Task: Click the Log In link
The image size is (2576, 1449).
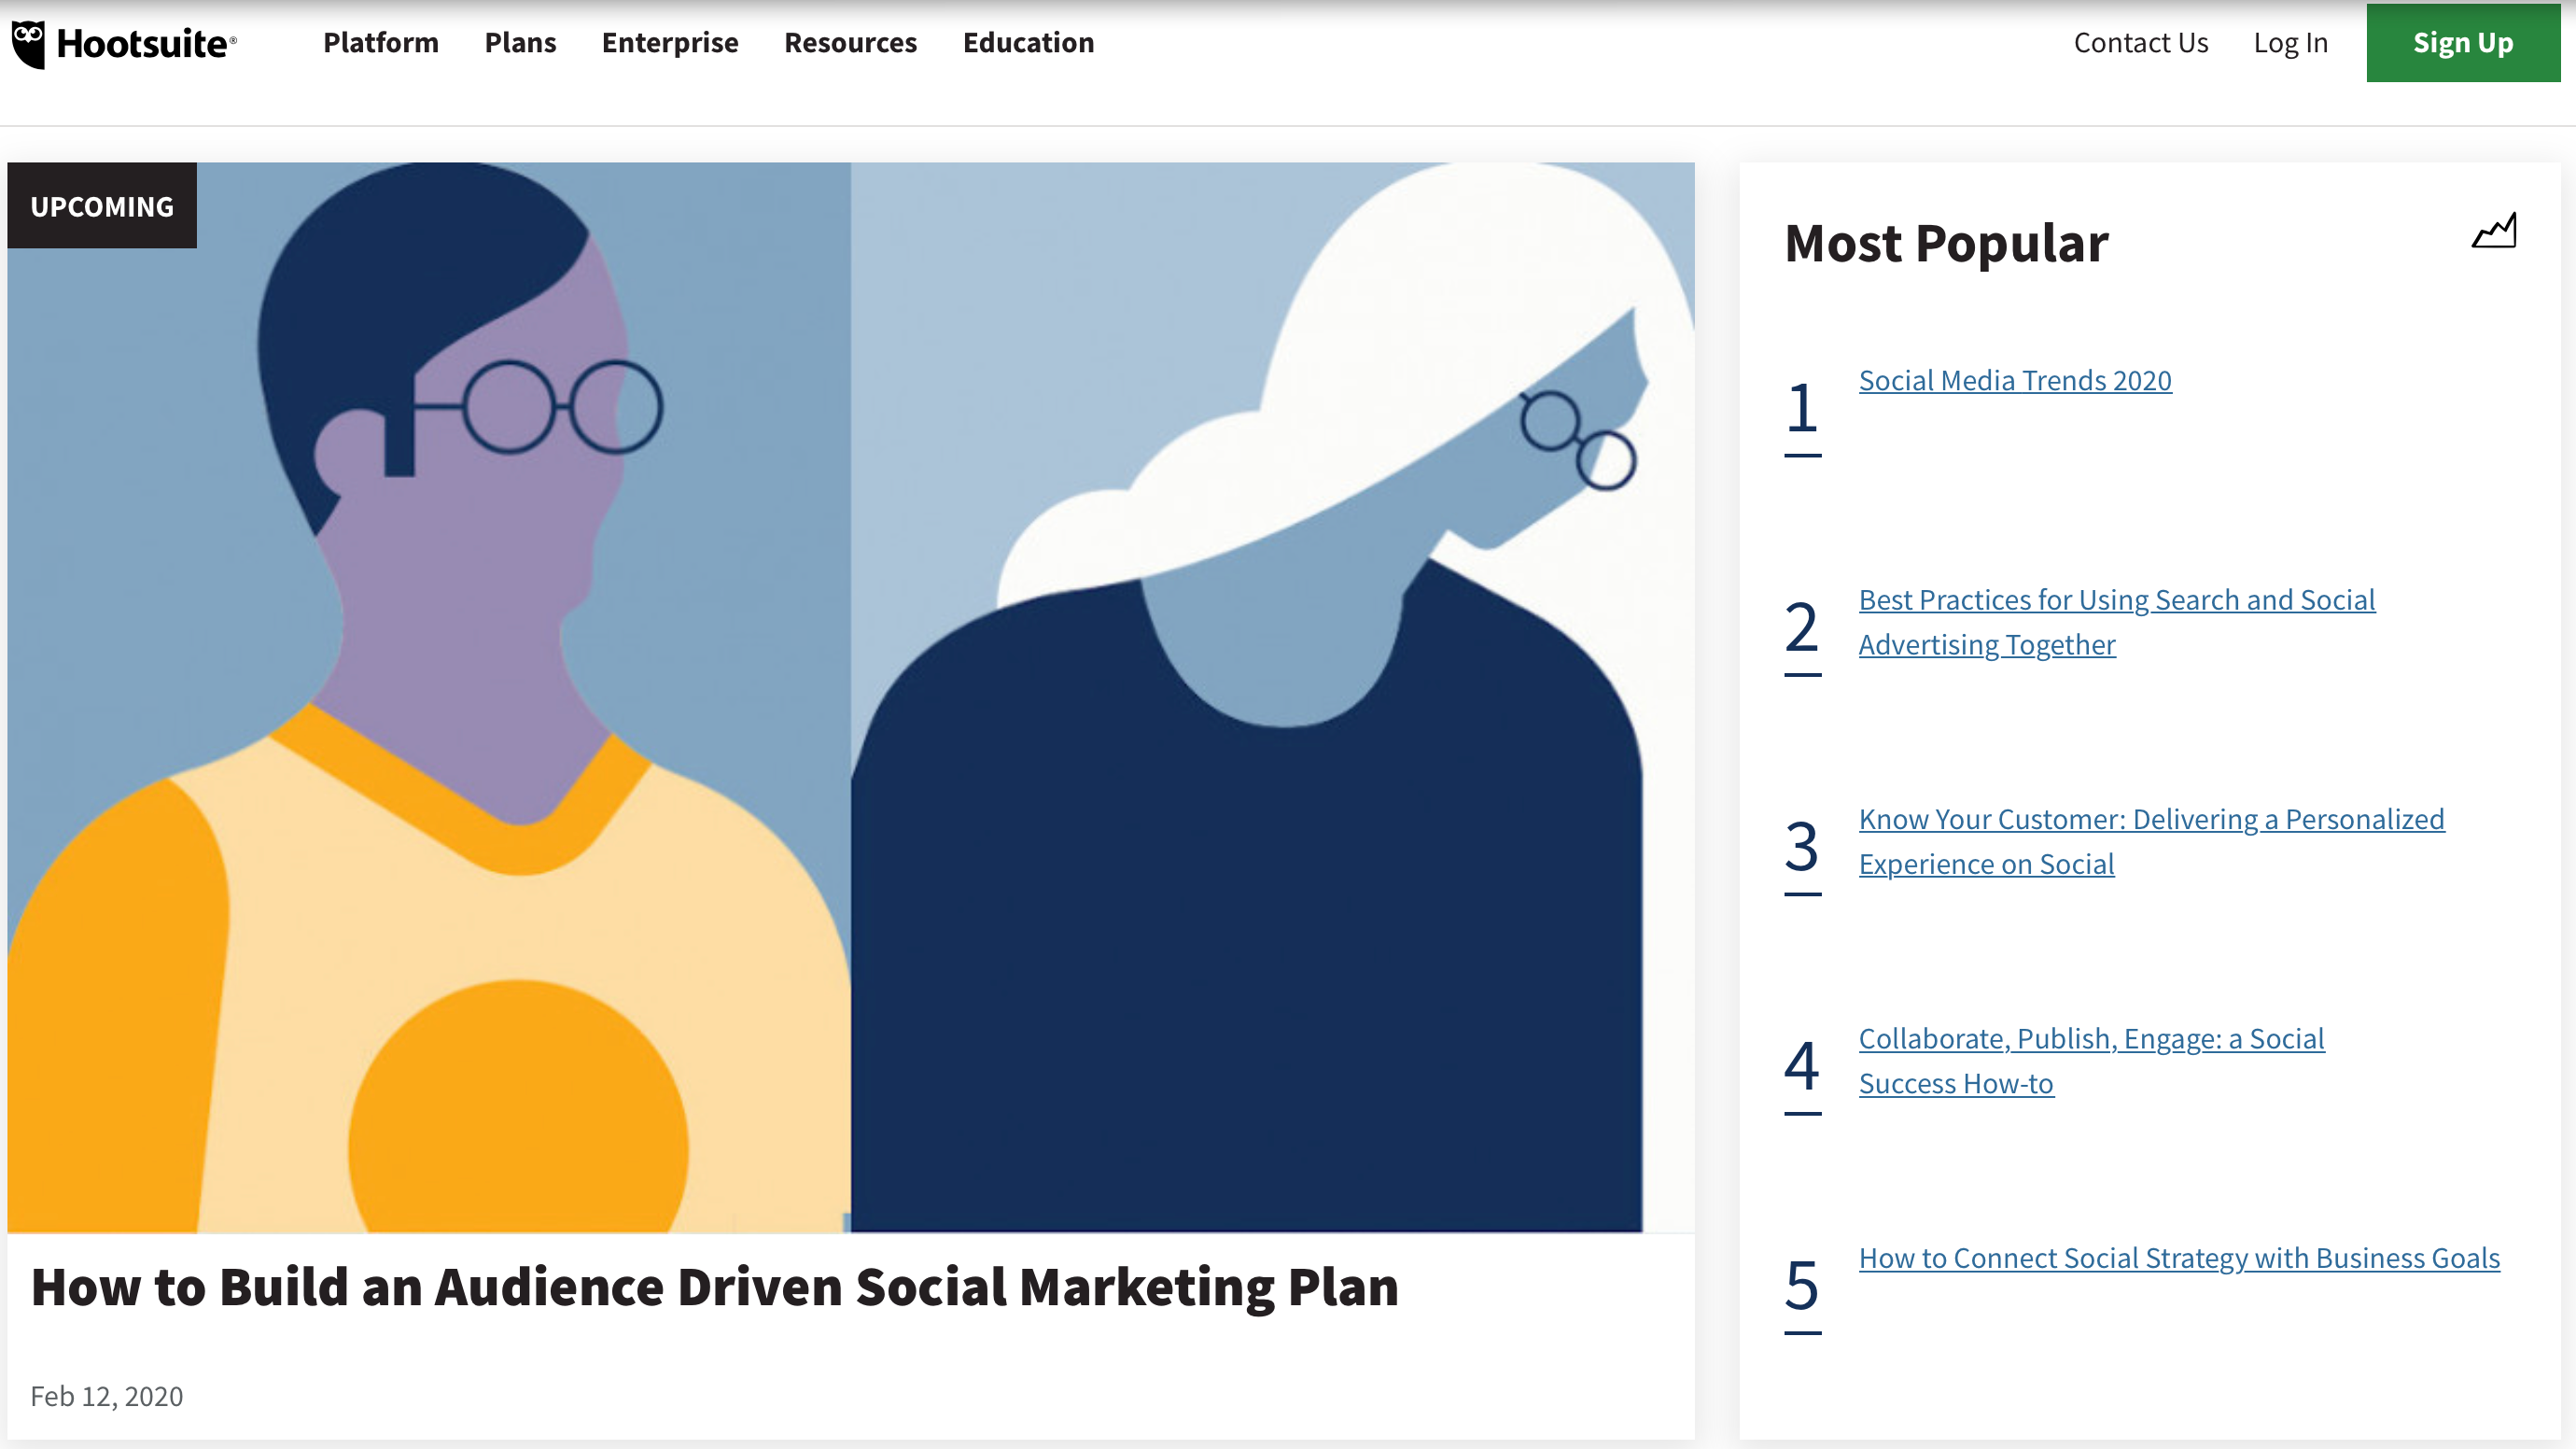Action: tap(2291, 42)
